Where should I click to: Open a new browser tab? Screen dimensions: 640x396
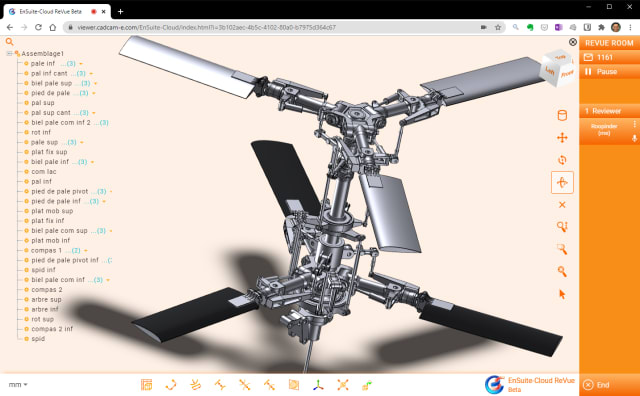120,11
